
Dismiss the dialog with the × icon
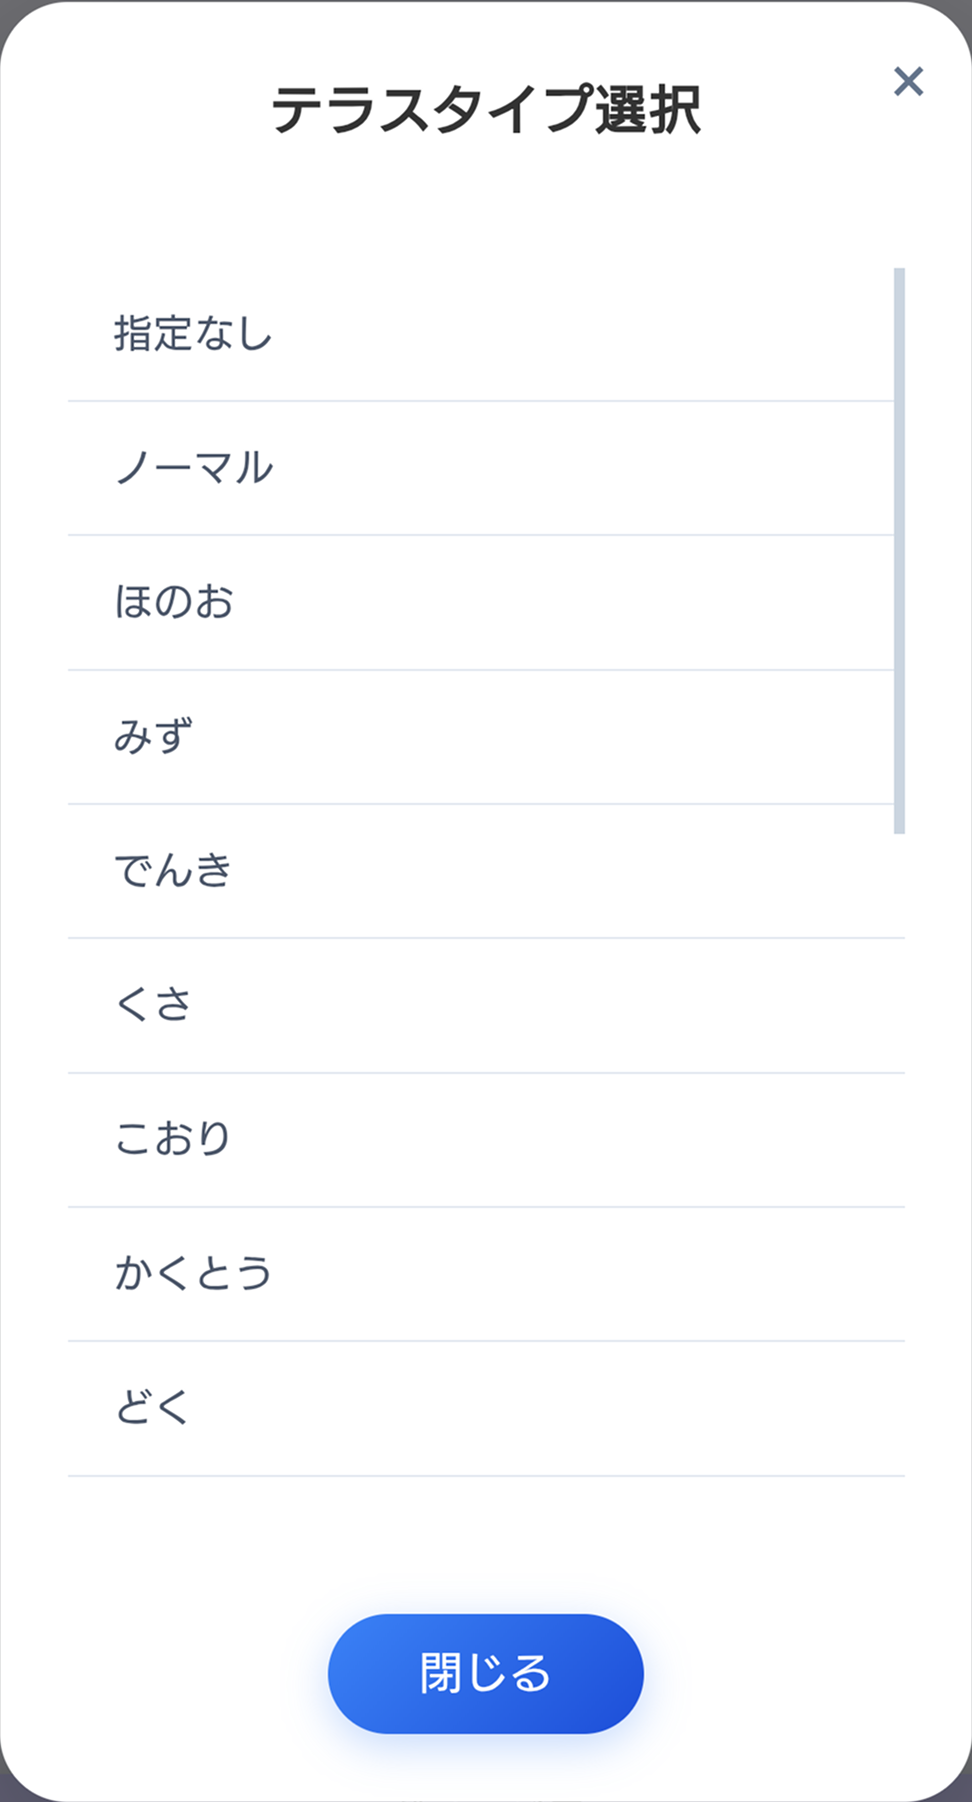909,82
